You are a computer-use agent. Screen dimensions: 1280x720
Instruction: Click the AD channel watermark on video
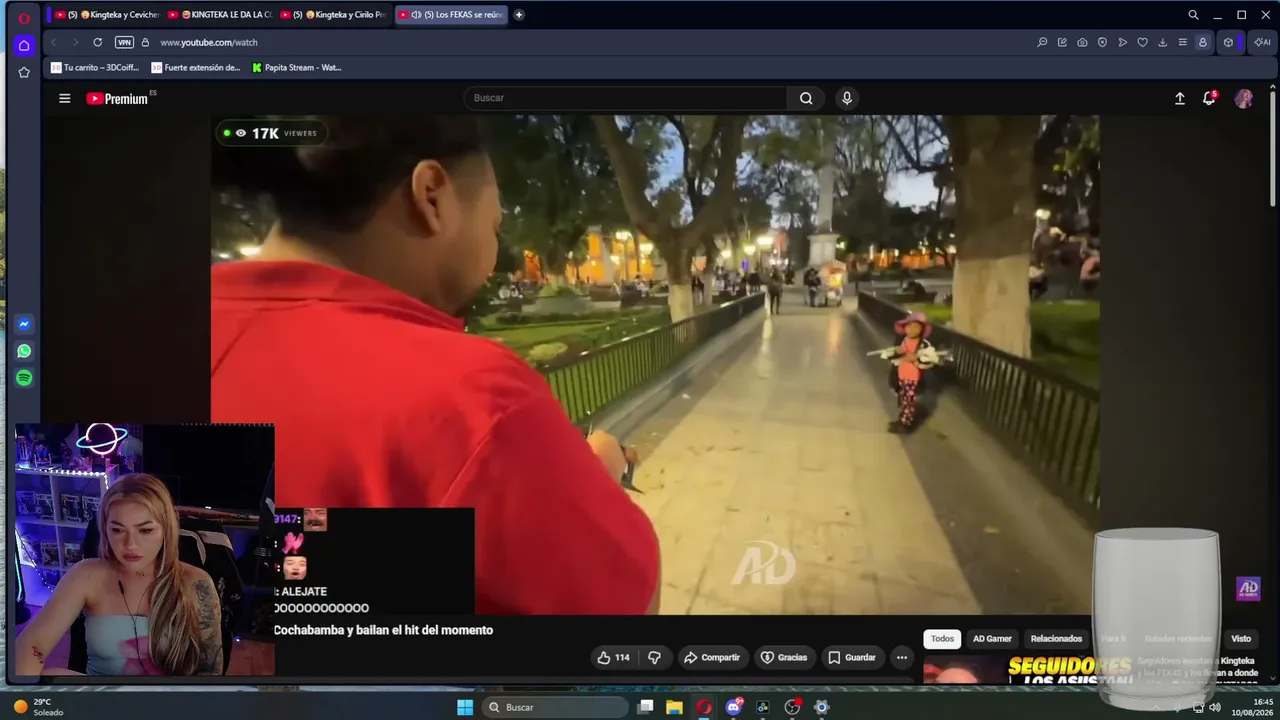tap(1248, 589)
